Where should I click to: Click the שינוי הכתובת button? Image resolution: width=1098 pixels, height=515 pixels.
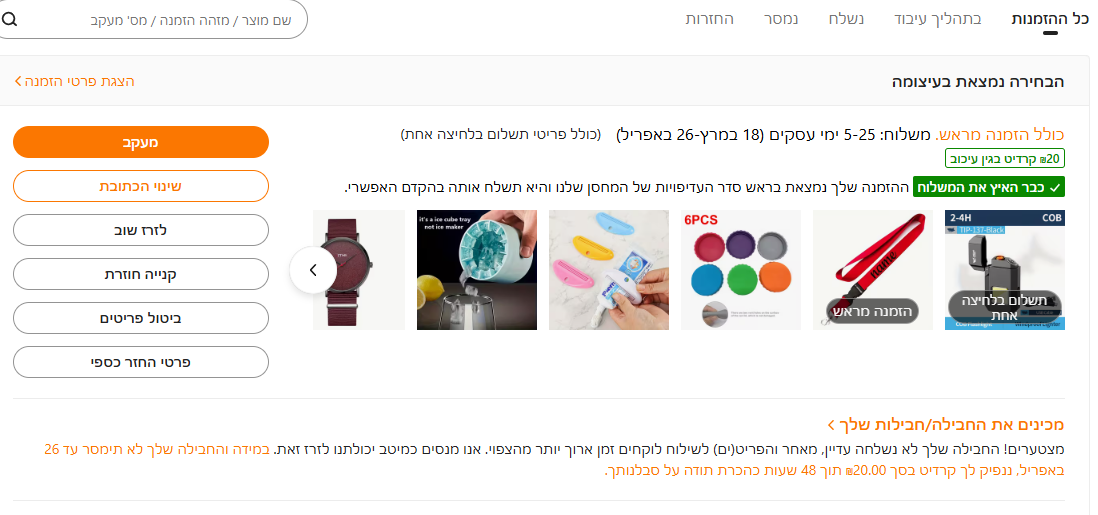click(x=141, y=186)
